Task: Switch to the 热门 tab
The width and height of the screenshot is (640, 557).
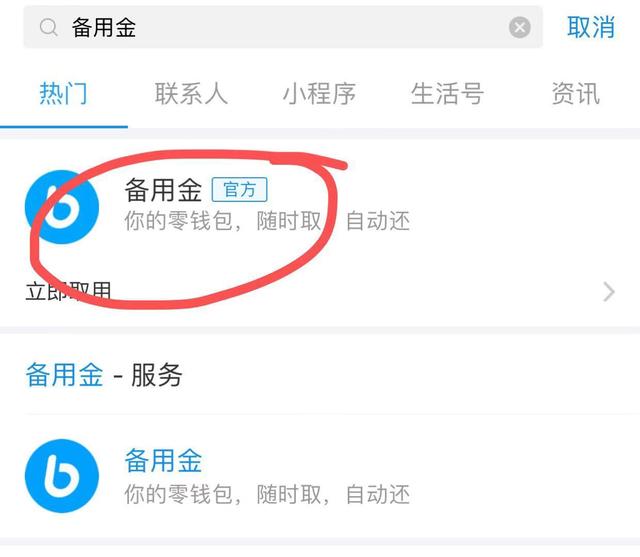Action: 64,93
